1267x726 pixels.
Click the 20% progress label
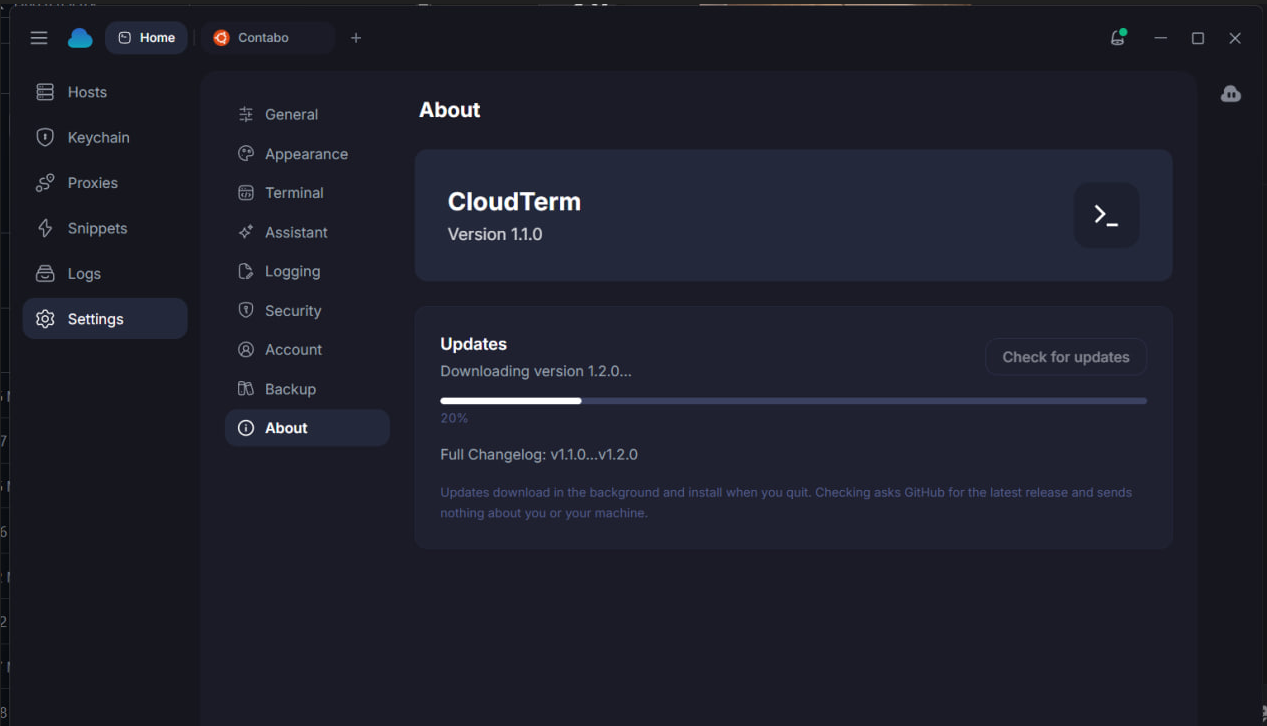tap(454, 418)
